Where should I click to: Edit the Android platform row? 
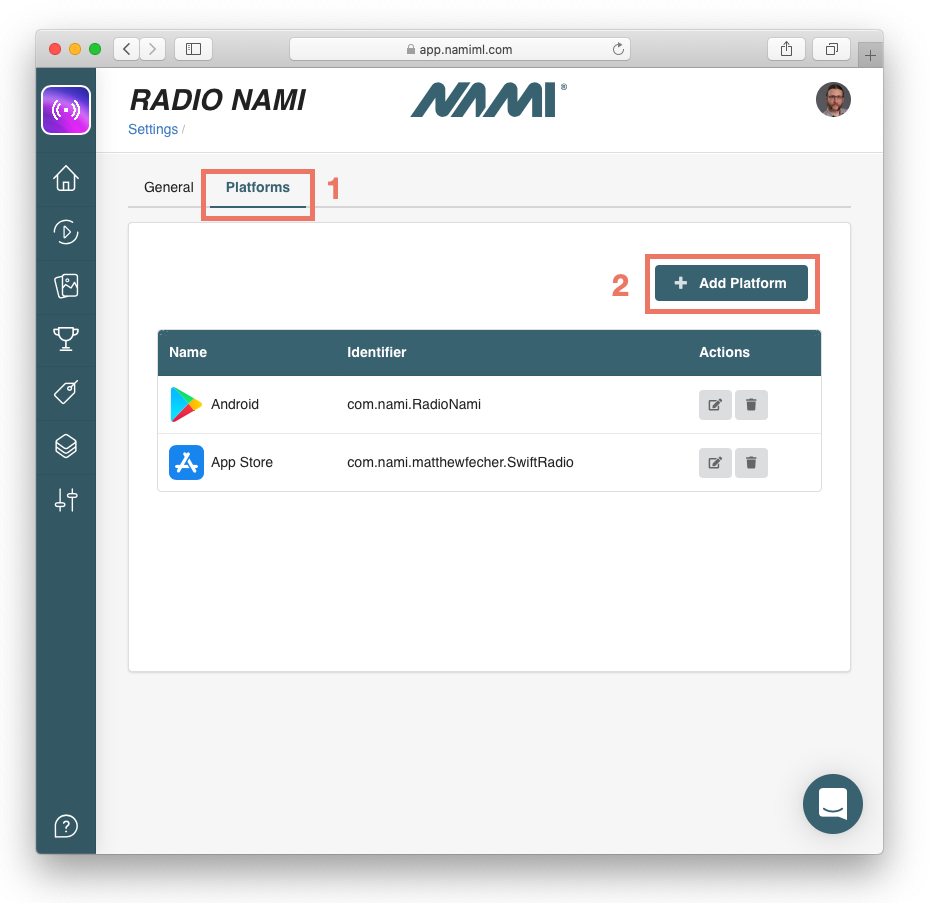click(715, 405)
